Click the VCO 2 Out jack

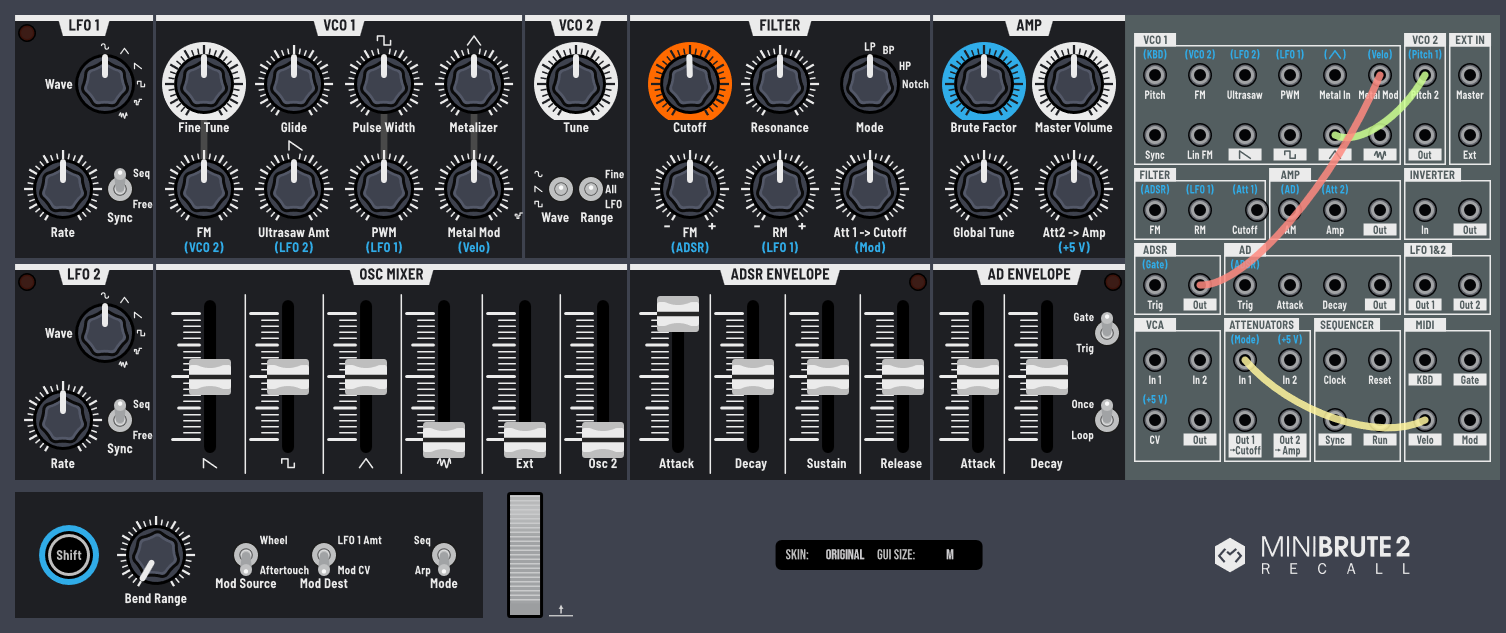pos(1425,135)
